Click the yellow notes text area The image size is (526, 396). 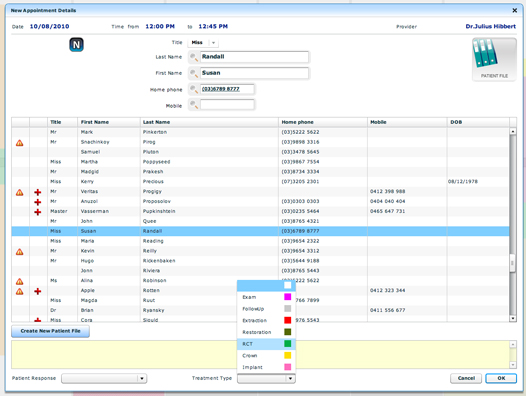[260, 354]
